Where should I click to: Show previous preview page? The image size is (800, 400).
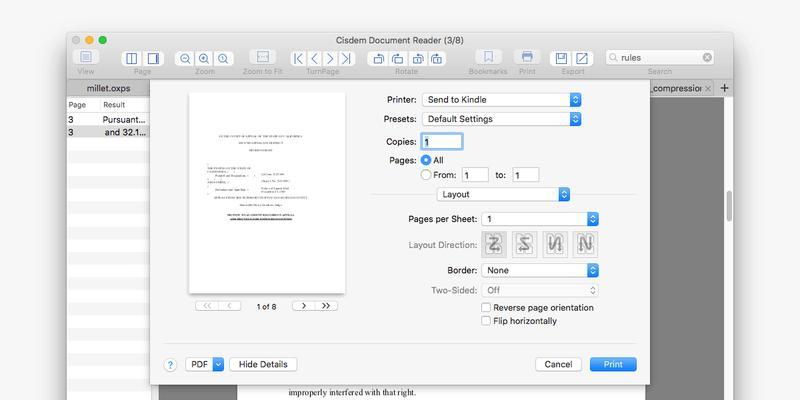[x=230, y=306]
